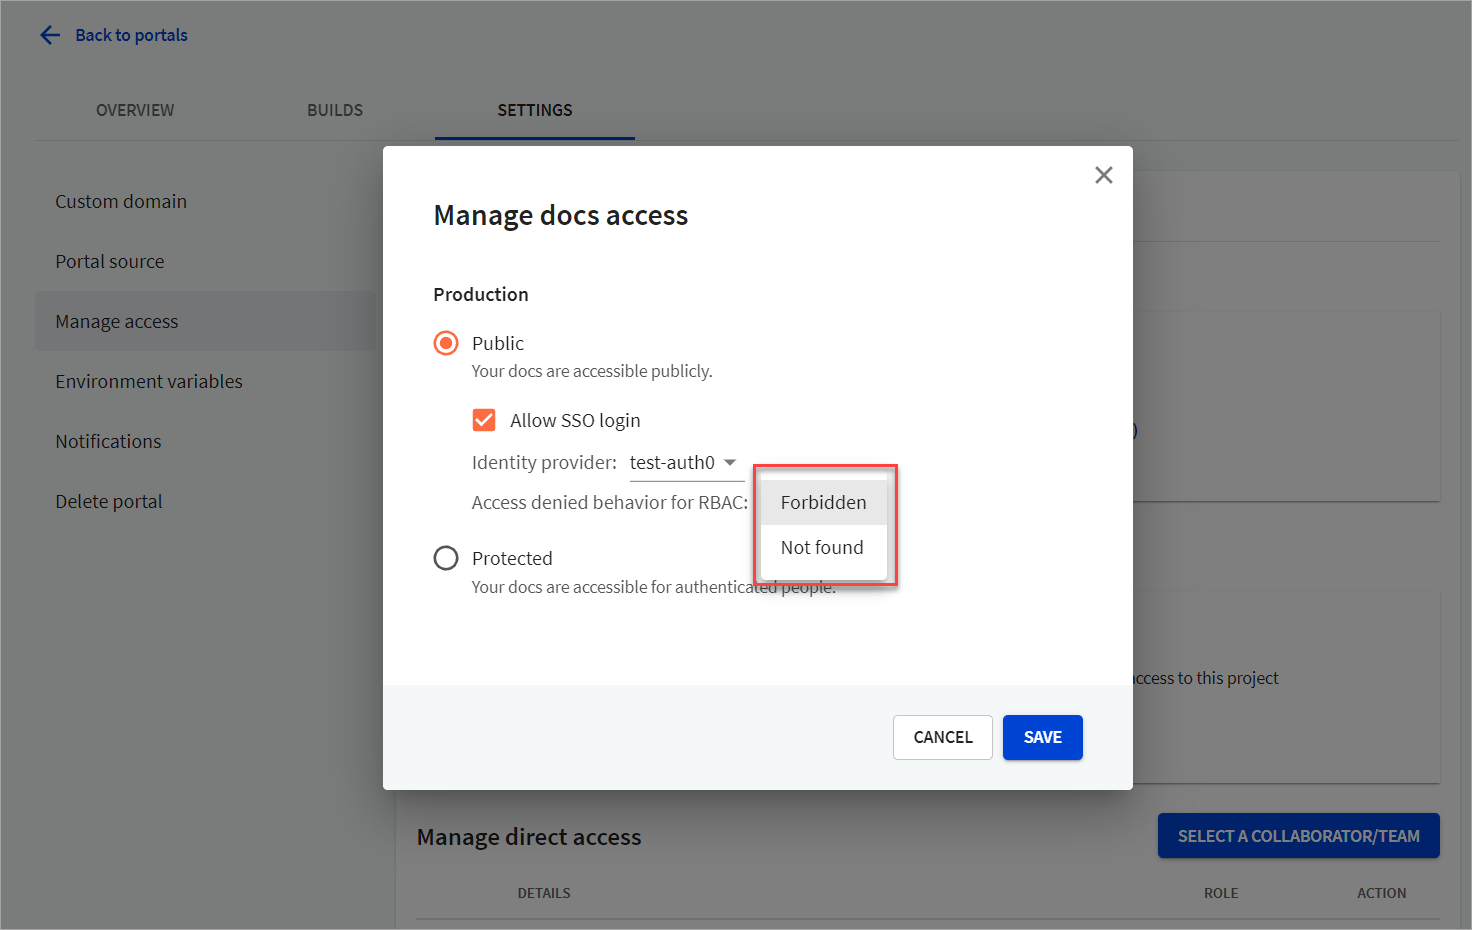1472x930 pixels.
Task: Click the DETAILS column header
Action: tap(544, 893)
